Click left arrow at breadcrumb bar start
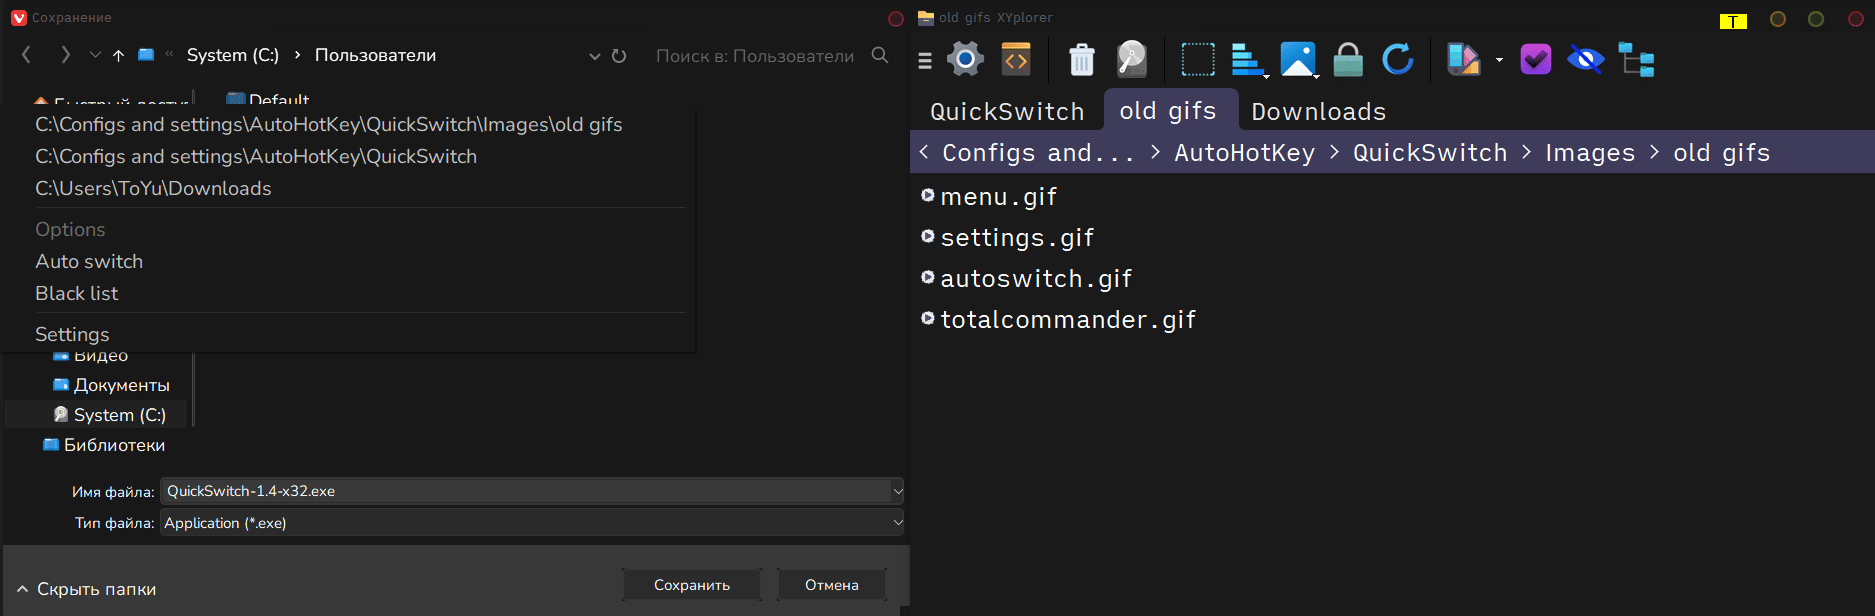 pyautogui.click(x=924, y=152)
